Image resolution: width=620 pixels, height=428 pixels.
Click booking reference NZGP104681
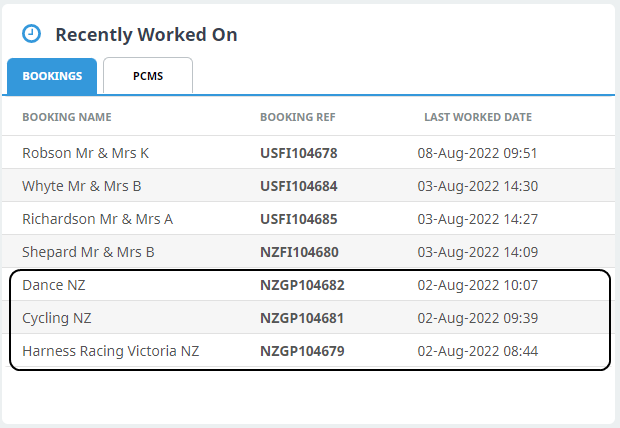coord(302,318)
